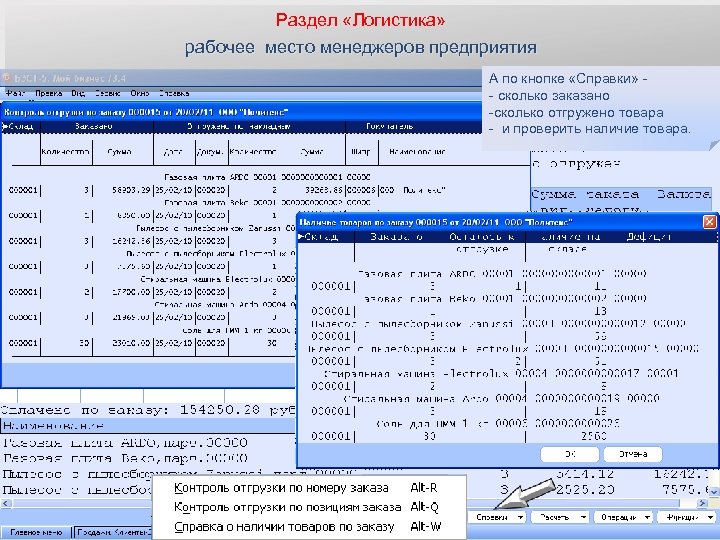
Task: Open the Вид menu
Action: point(78,93)
